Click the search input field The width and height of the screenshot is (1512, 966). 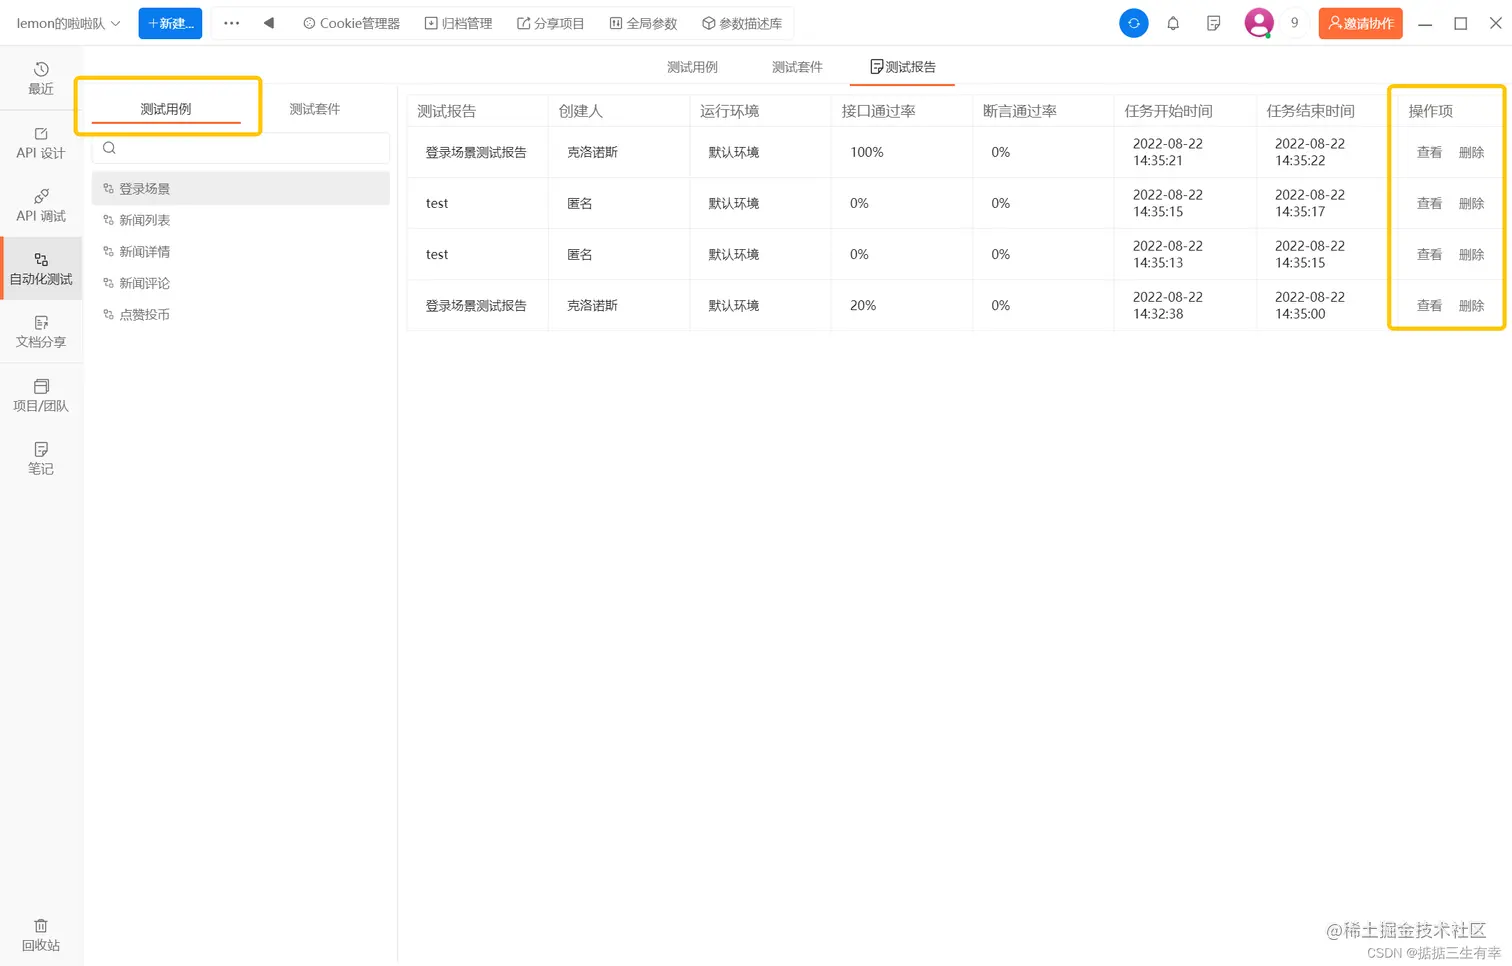[x=240, y=148]
